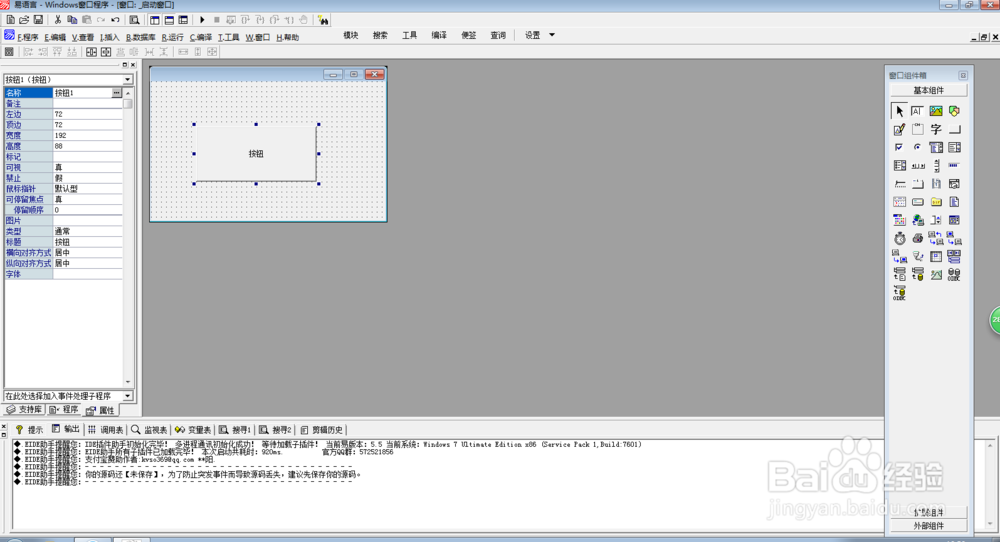
Task: Select the radio button component icon
Action: (x=917, y=147)
